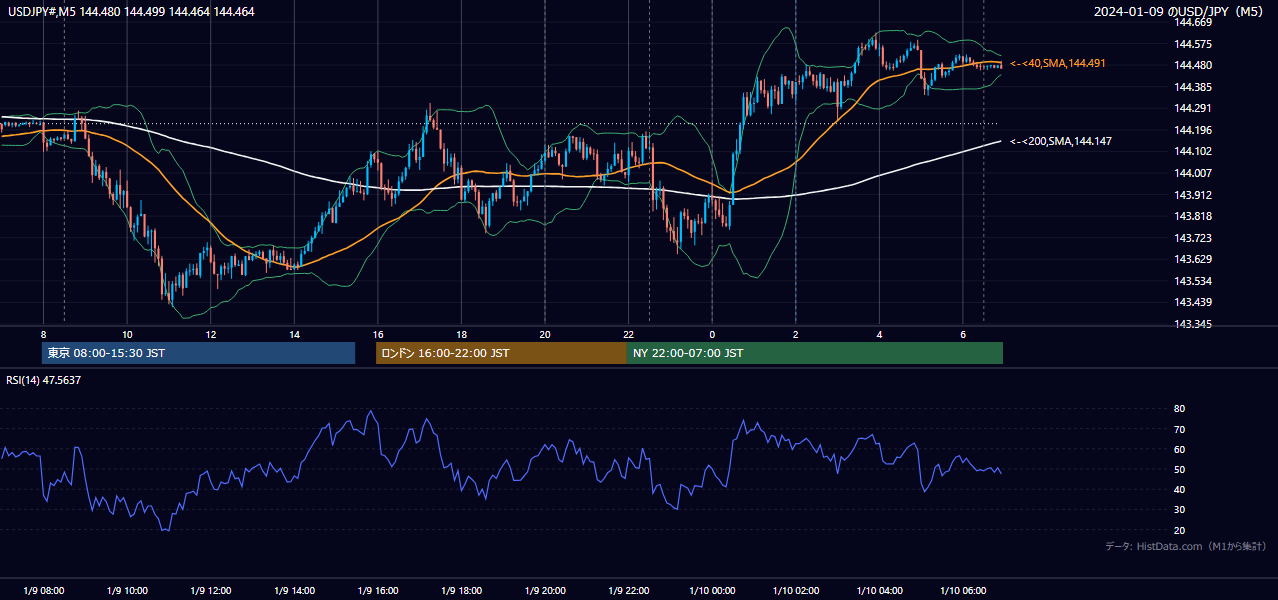Click the 1/10 00:00 time axis label
Image resolution: width=1278 pixels, height=600 pixels.
712,590
